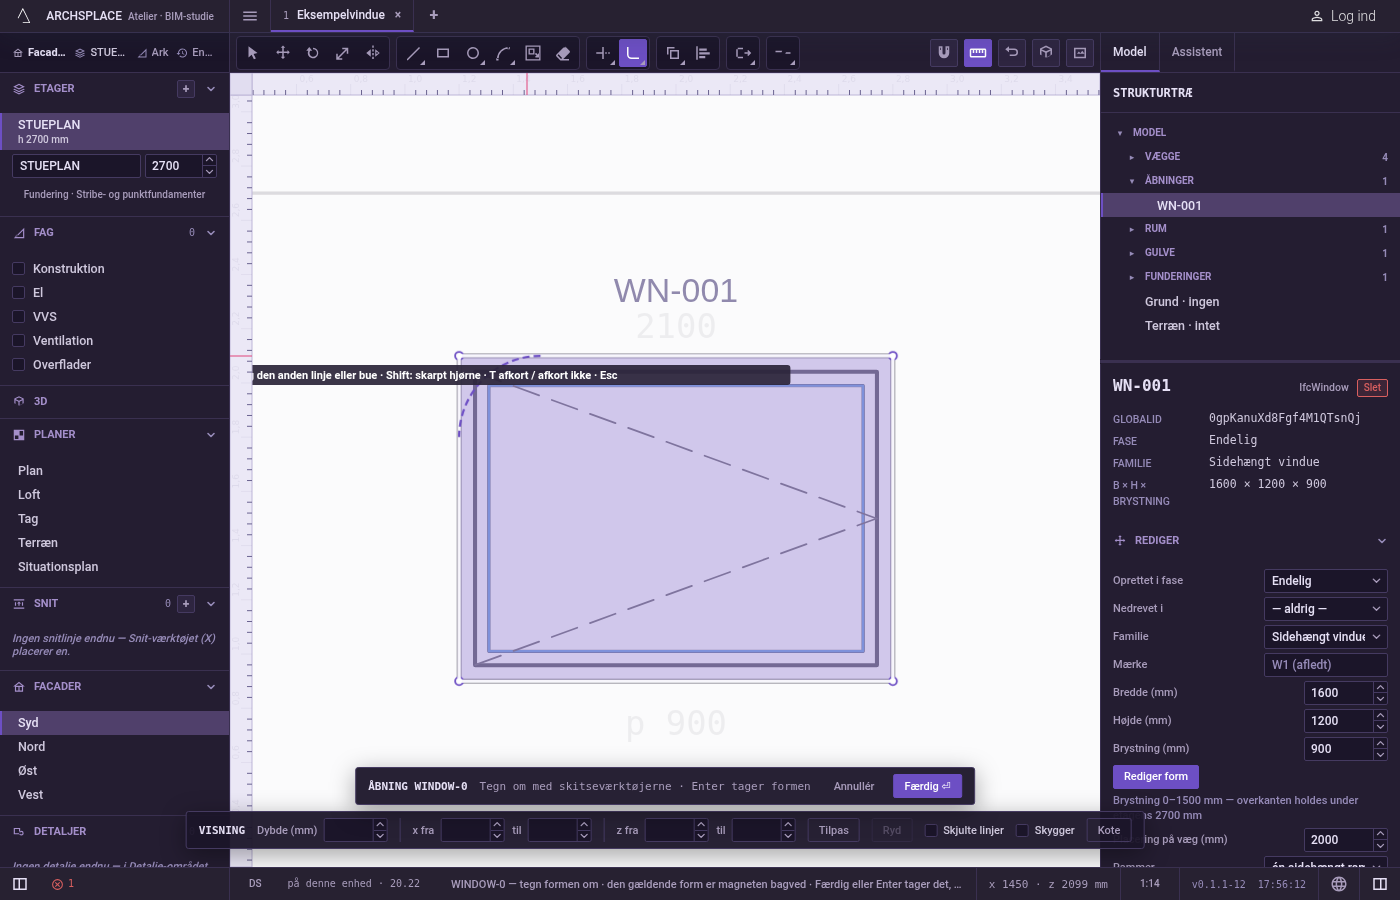Select the pointer selection tool
Screen dimensions: 1400x900
pos(253,53)
